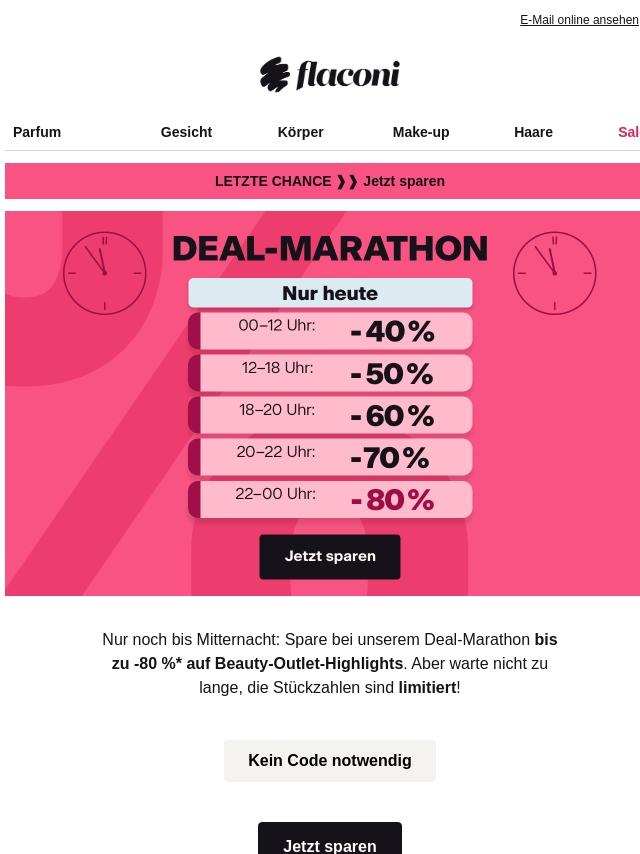Click the Kein Code notwendig box

tap(330, 760)
